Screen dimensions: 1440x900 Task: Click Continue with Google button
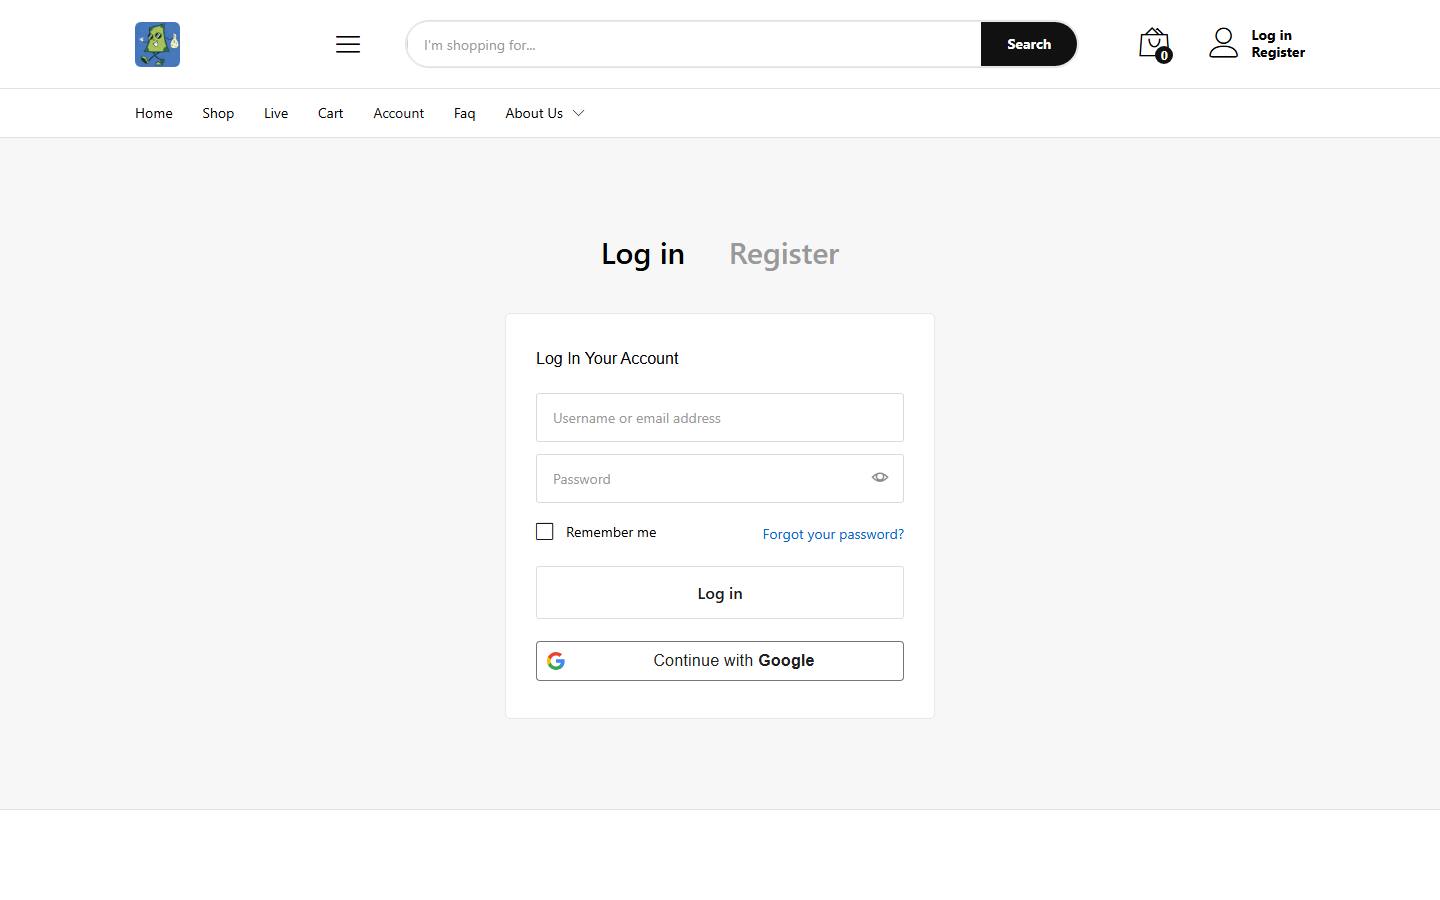coord(720,661)
